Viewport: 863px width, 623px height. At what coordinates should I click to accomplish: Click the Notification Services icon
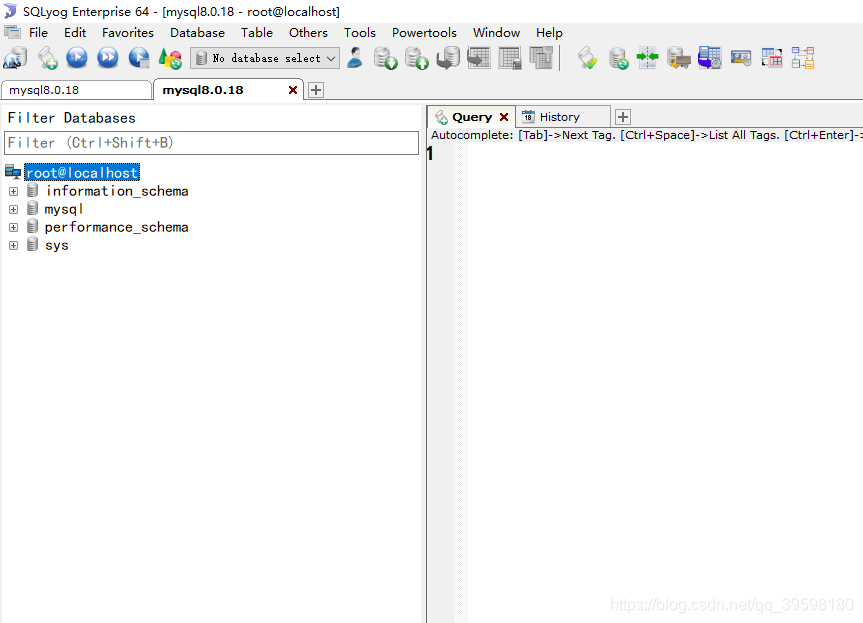click(741, 58)
